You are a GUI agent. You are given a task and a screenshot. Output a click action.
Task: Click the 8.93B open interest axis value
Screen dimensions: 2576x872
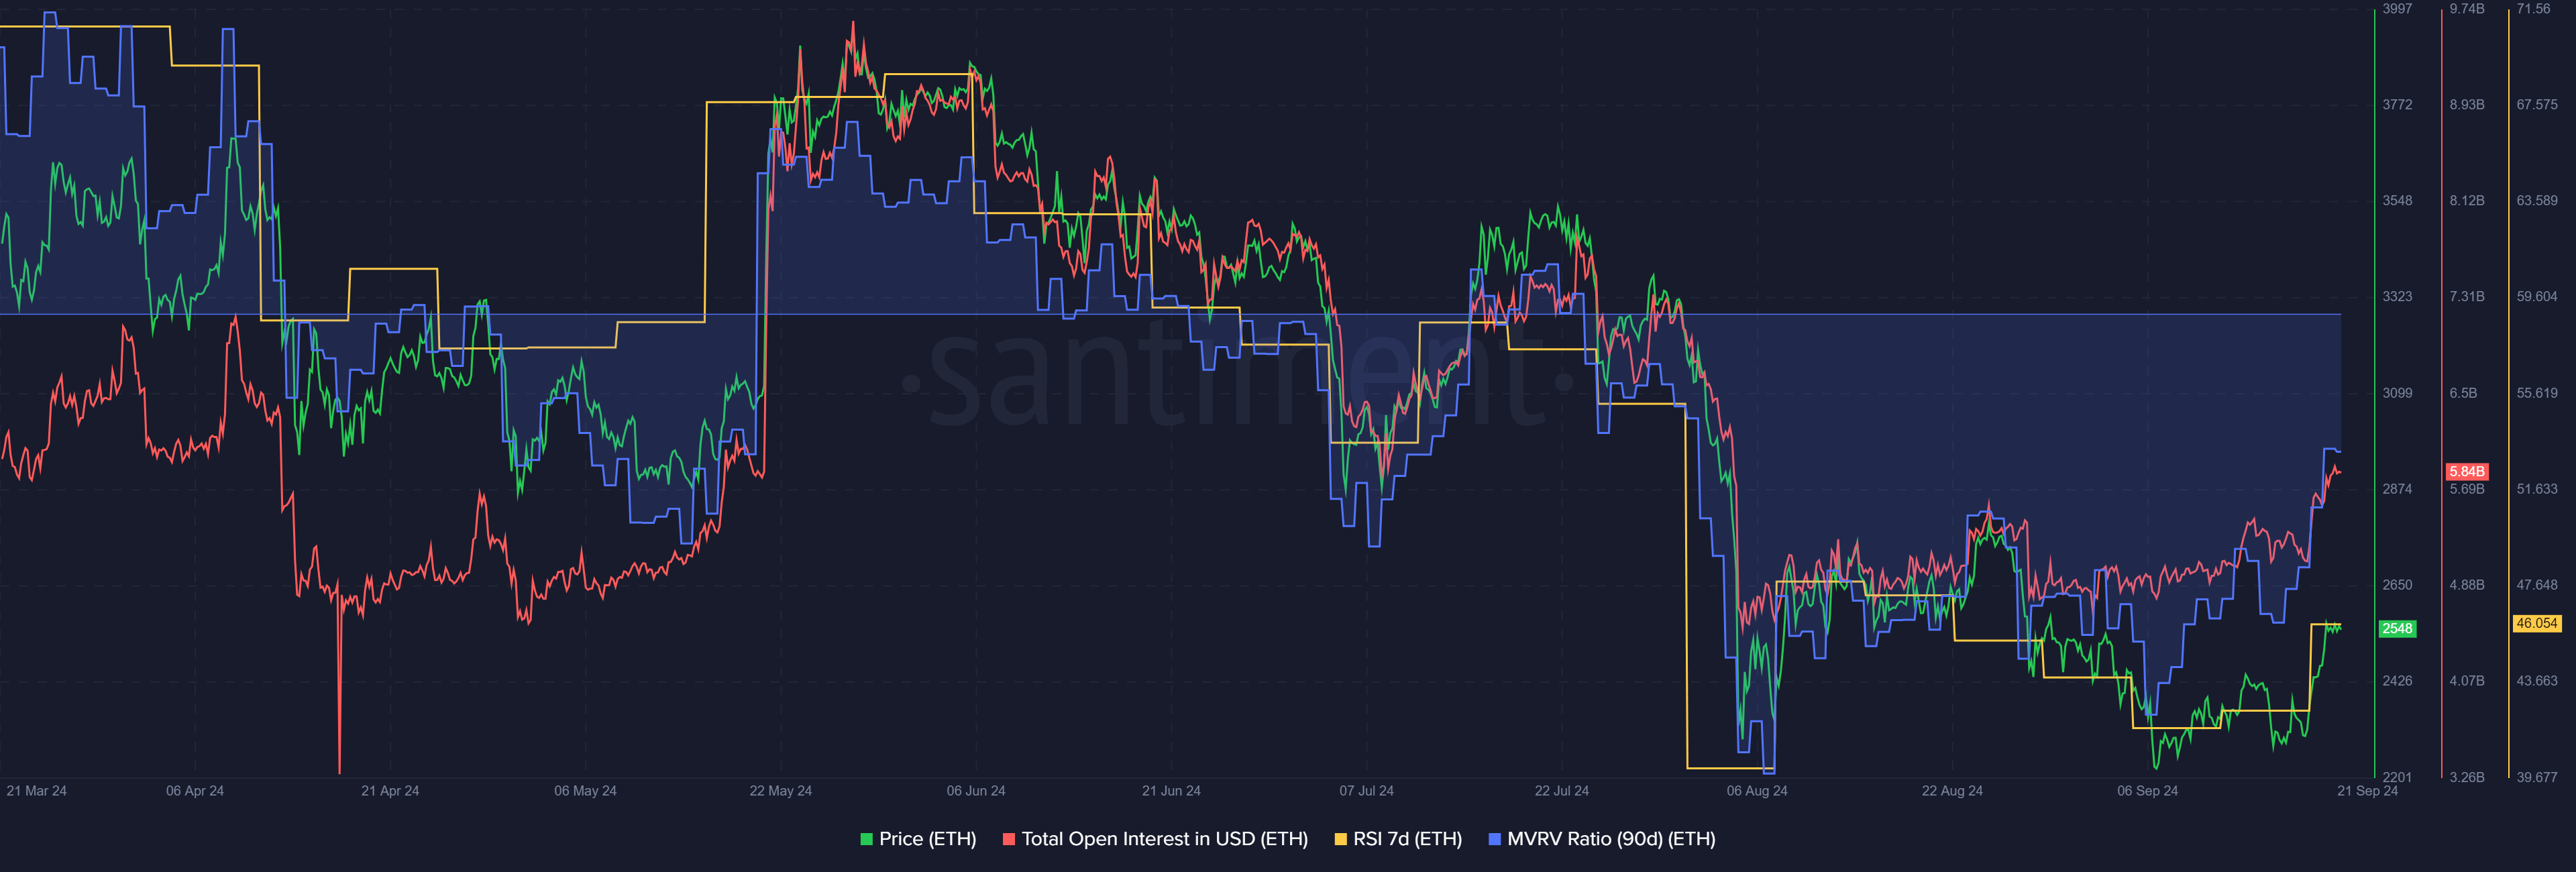[x=2467, y=104]
